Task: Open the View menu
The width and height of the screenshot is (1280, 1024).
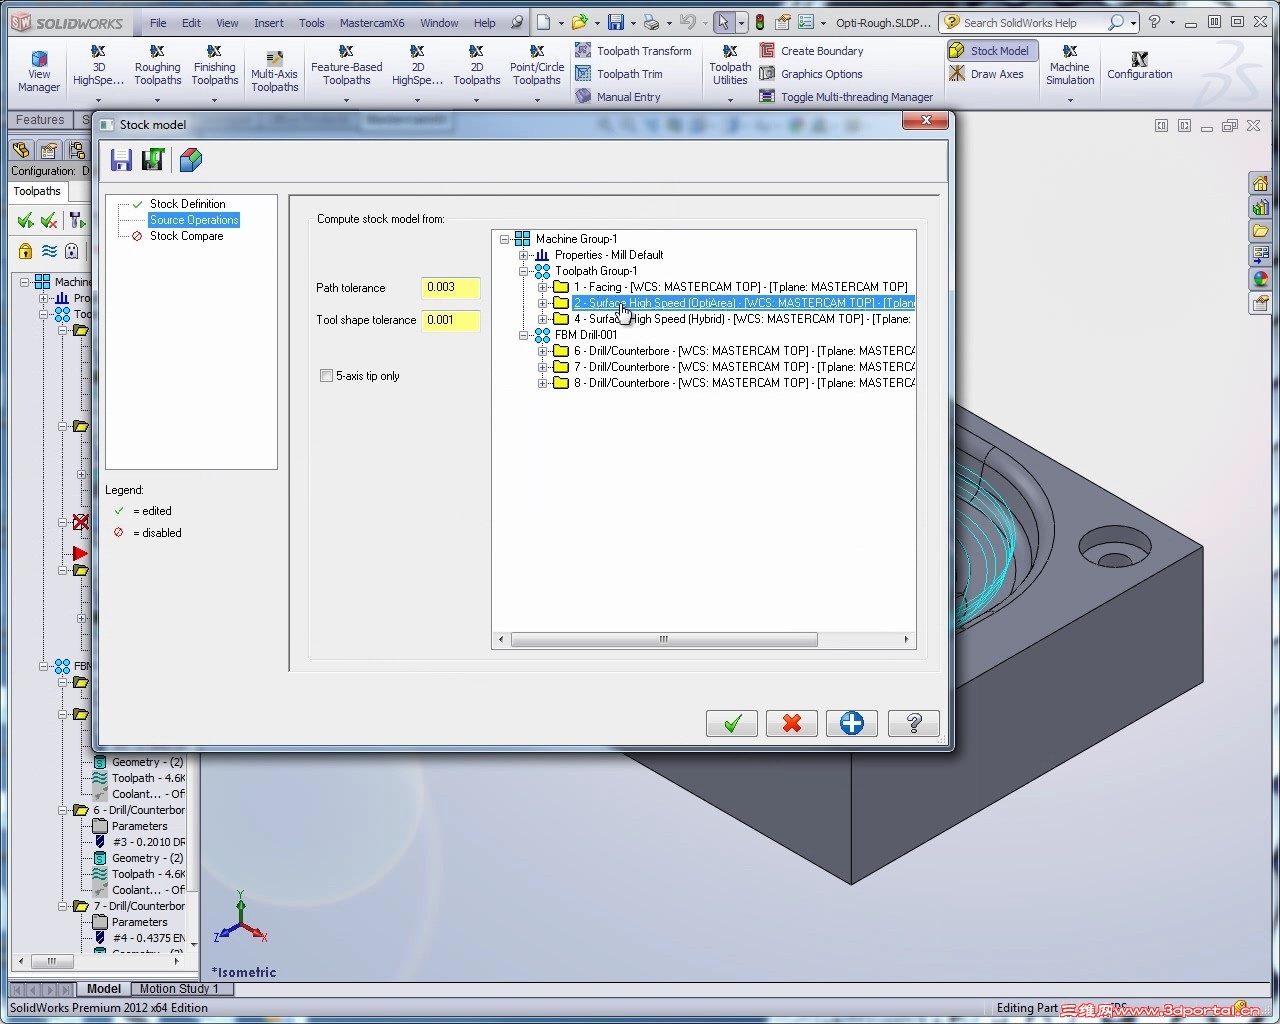Action: pos(227,23)
